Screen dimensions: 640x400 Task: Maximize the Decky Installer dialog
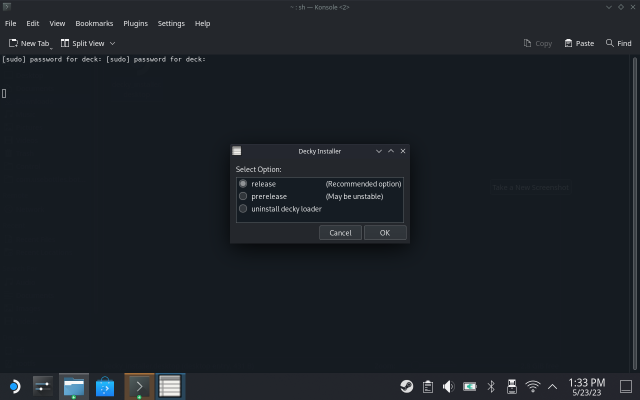(x=391, y=151)
